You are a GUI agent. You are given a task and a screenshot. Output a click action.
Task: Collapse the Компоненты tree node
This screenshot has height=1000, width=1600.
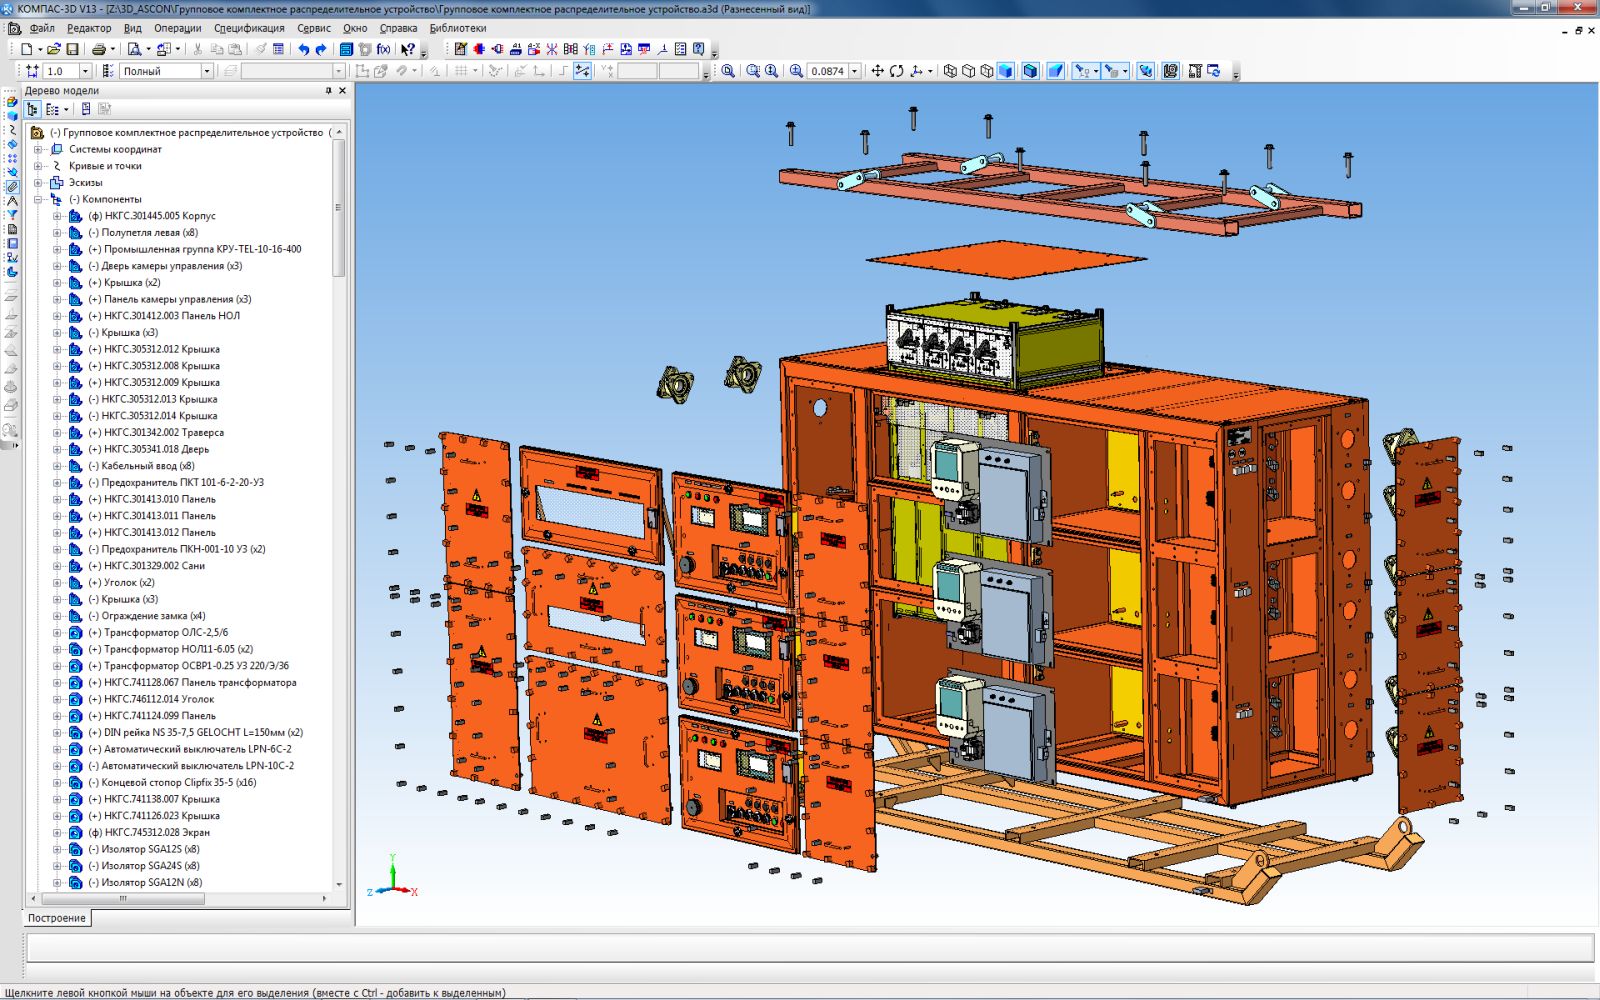pyautogui.click(x=39, y=199)
